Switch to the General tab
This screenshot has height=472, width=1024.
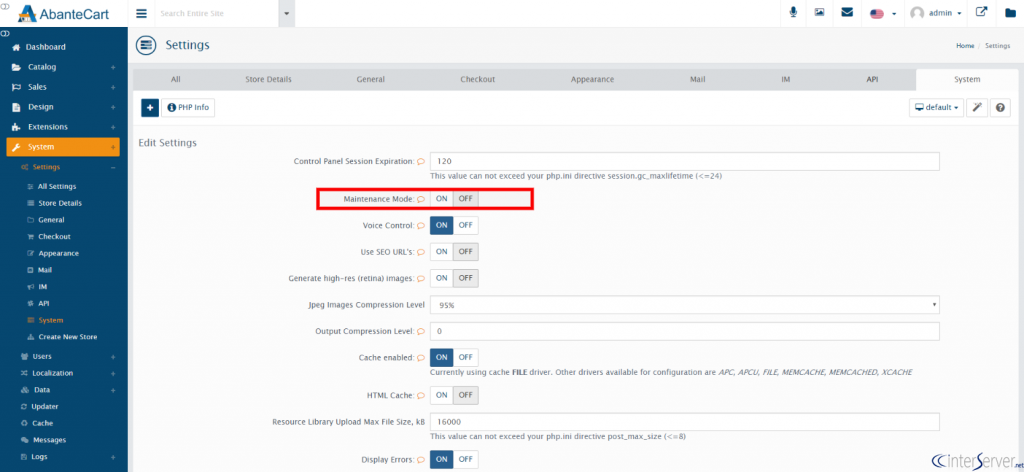[x=370, y=79]
